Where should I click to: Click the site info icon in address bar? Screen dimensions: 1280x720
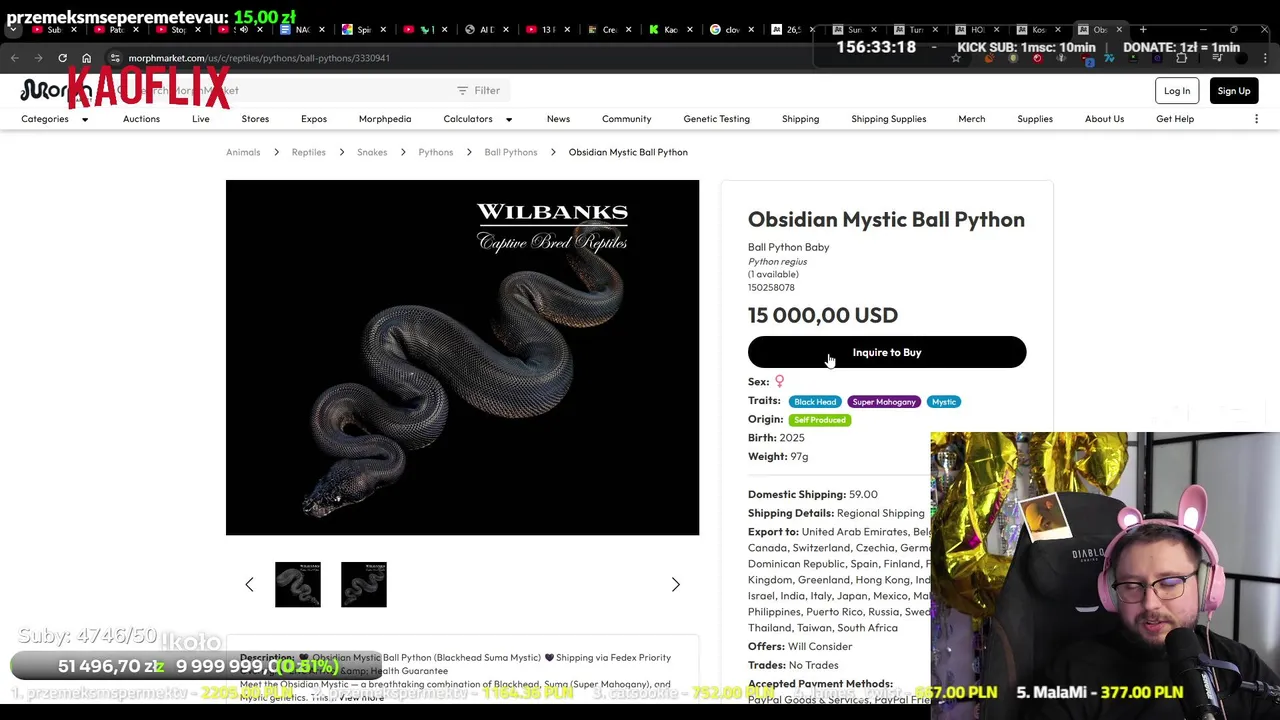coord(115,58)
